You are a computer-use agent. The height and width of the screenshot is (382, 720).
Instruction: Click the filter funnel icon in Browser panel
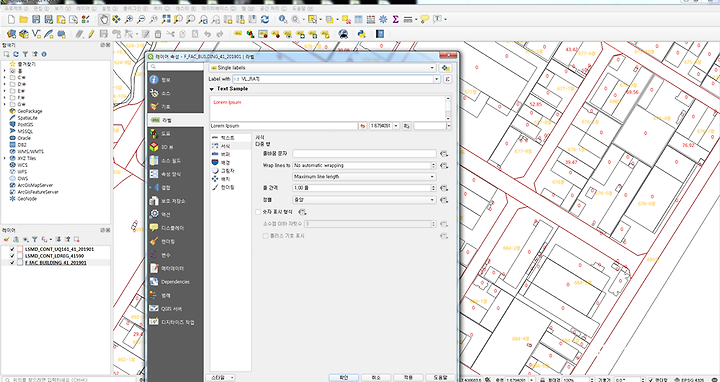25,54
